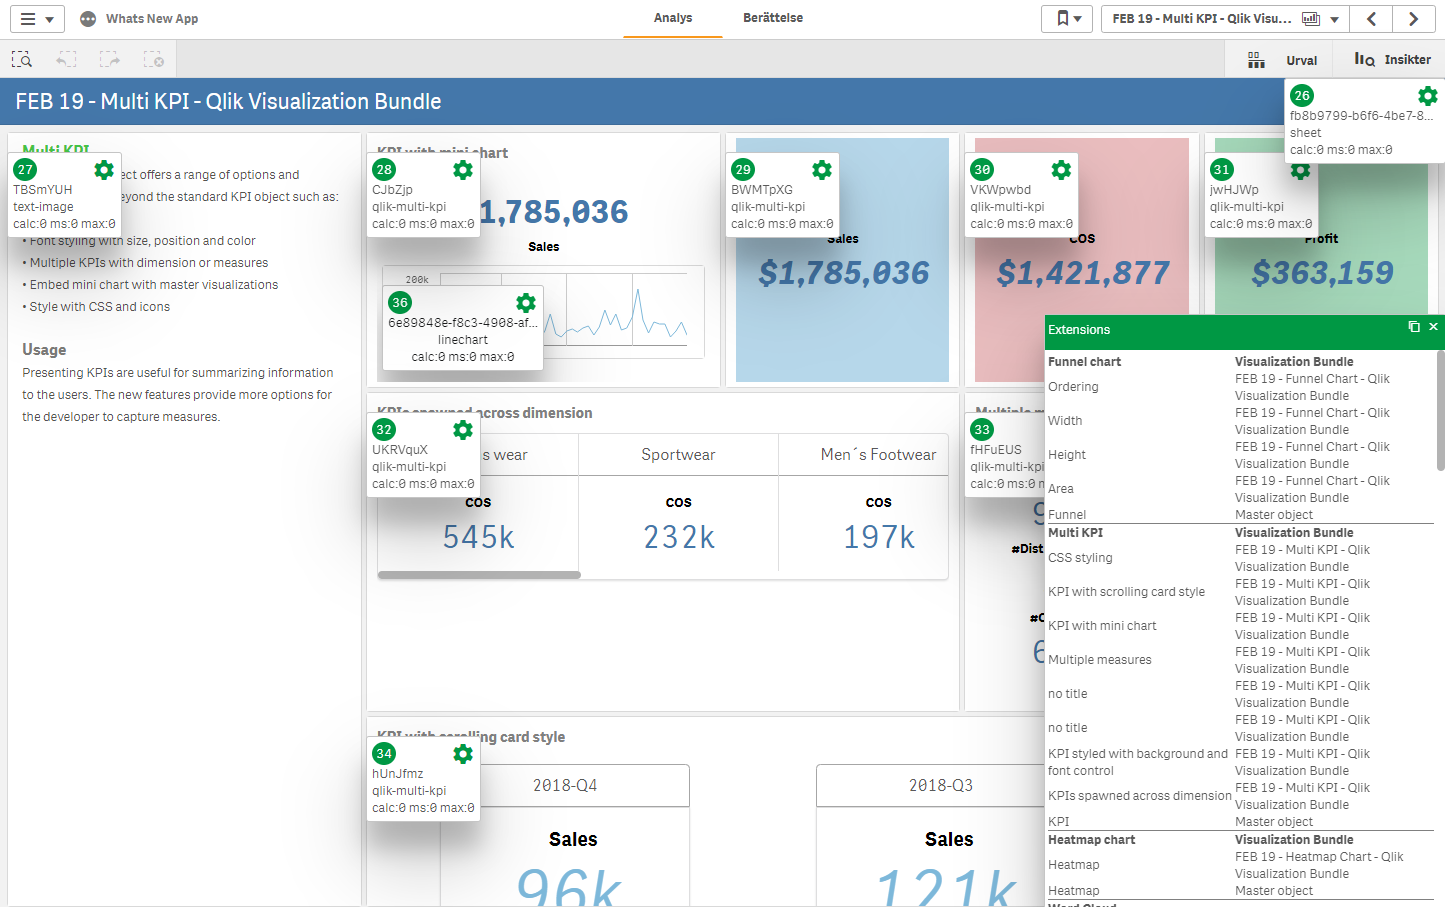Click the 'Multi KPI' group header in Extensions
Screen dimensions: 1445x907
[x=1076, y=533]
